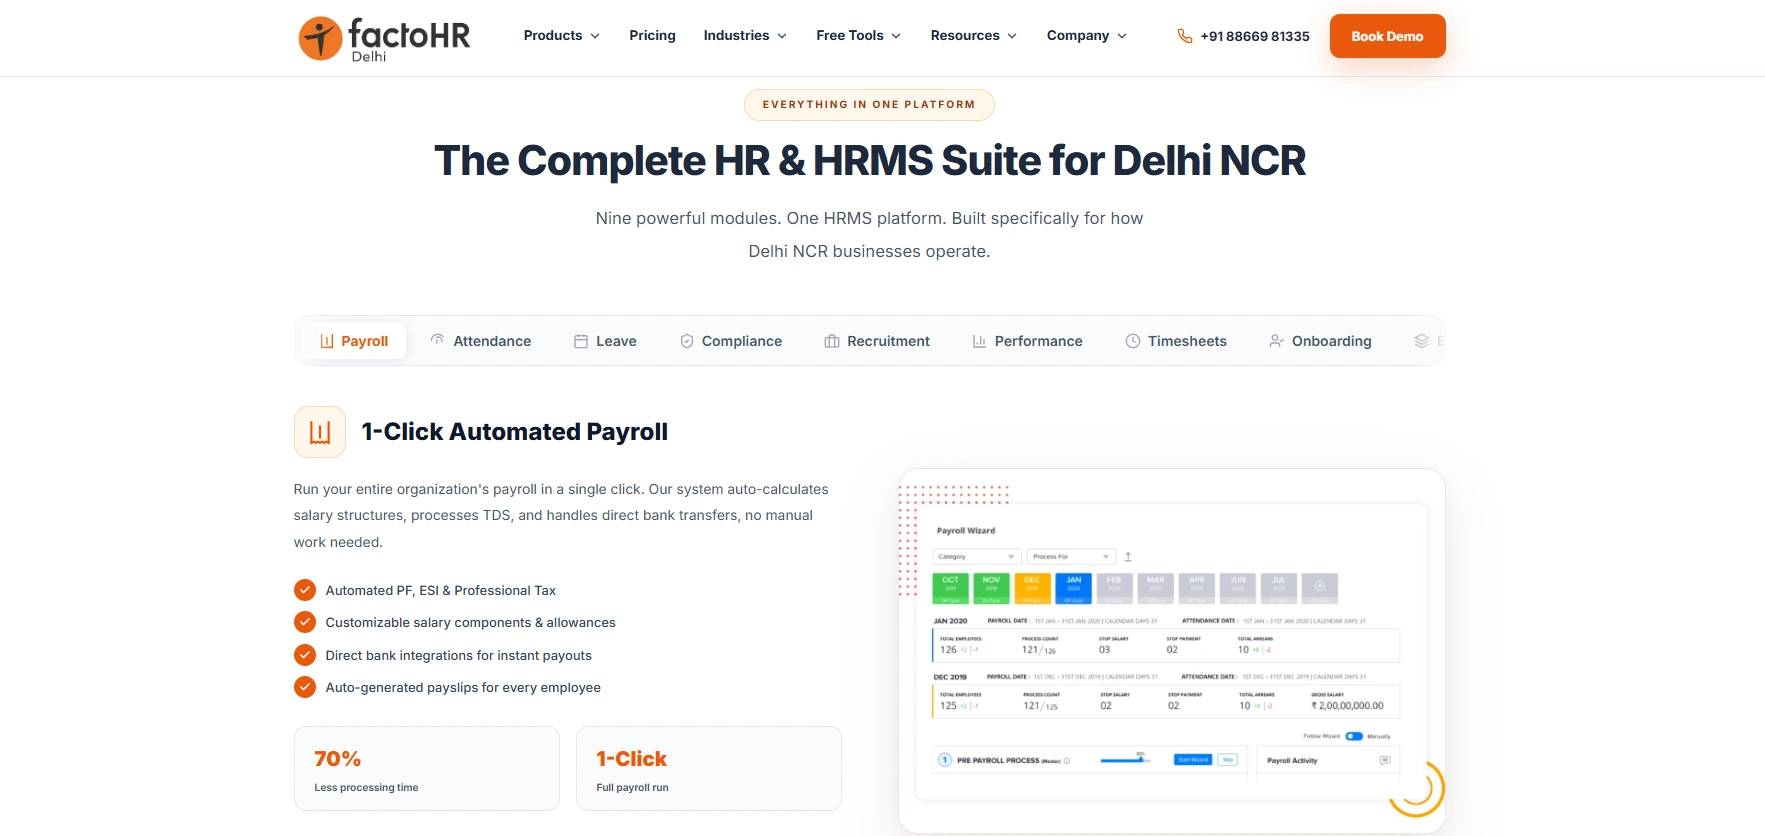Click the Payroll Activity panel title

(x=1292, y=761)
